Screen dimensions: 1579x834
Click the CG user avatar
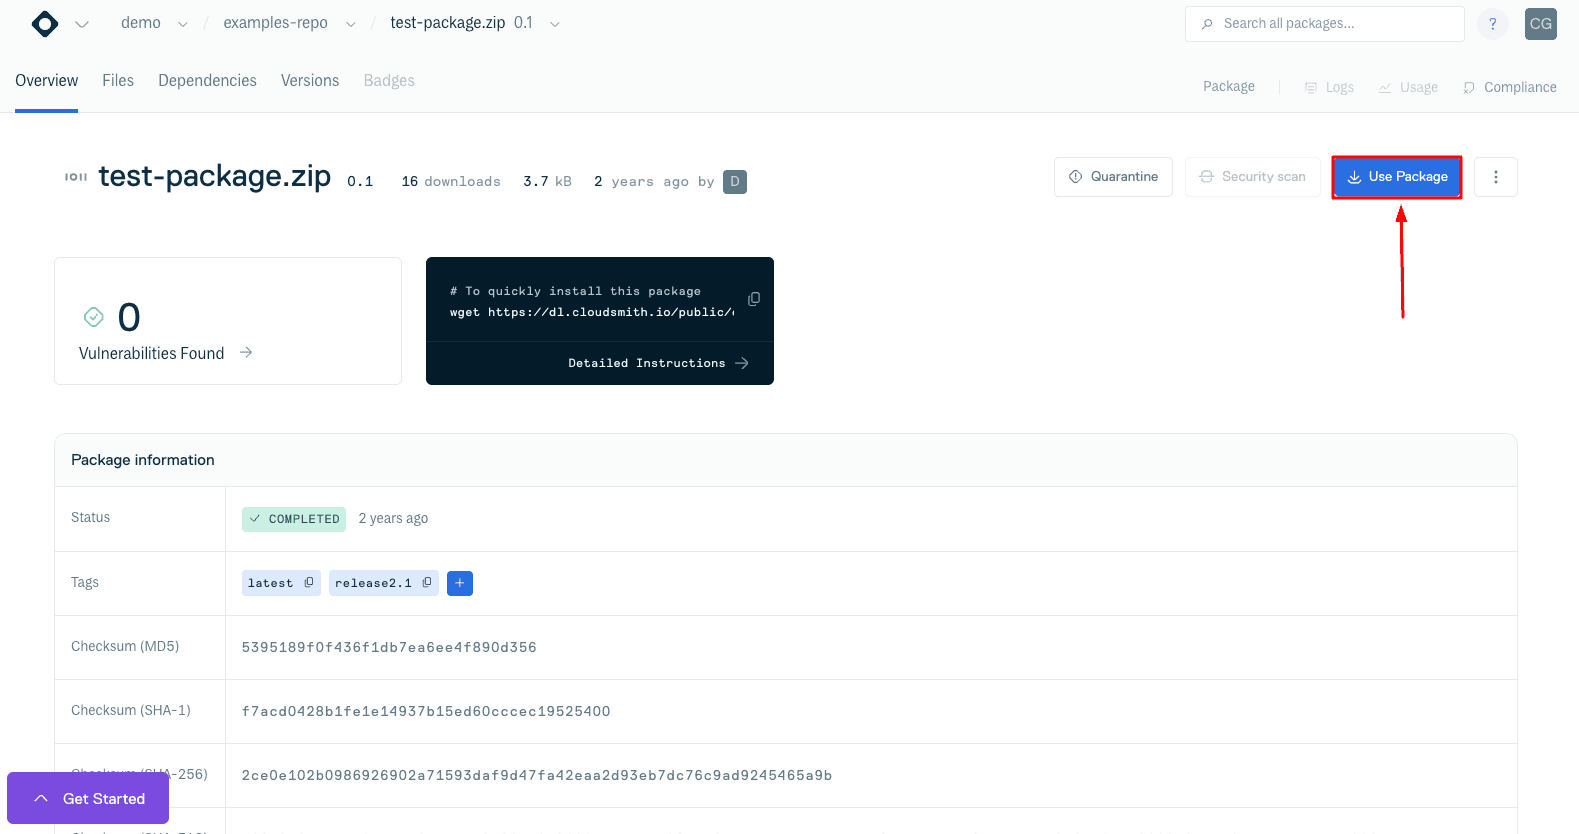pyautogui.click(x=1540, y=24)
